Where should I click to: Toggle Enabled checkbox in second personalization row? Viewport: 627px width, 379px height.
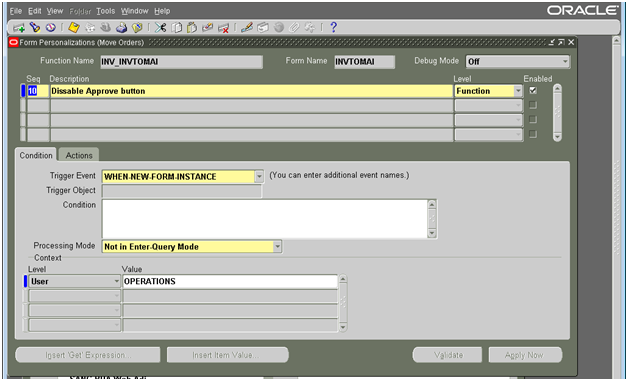[x=533, y=105]
